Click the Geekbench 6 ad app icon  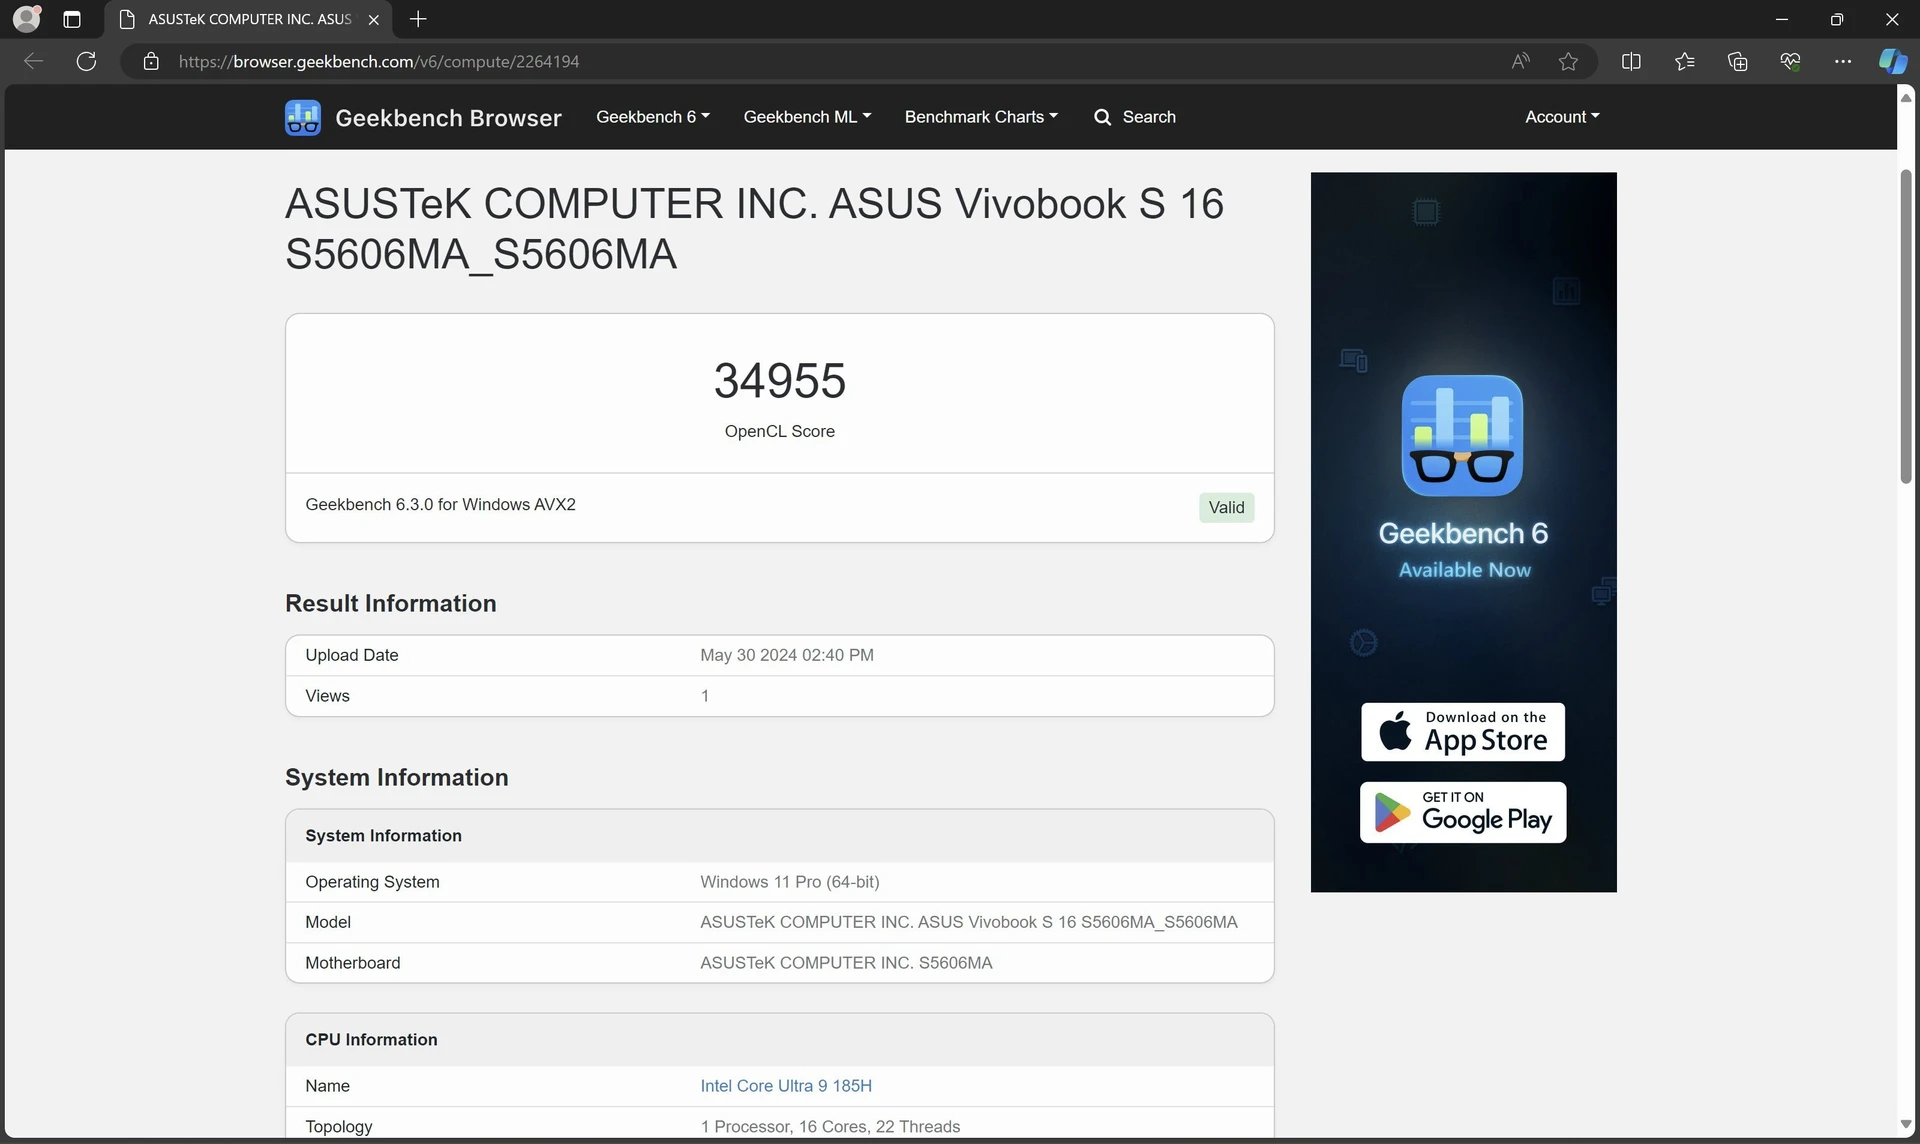point(1462,435)
